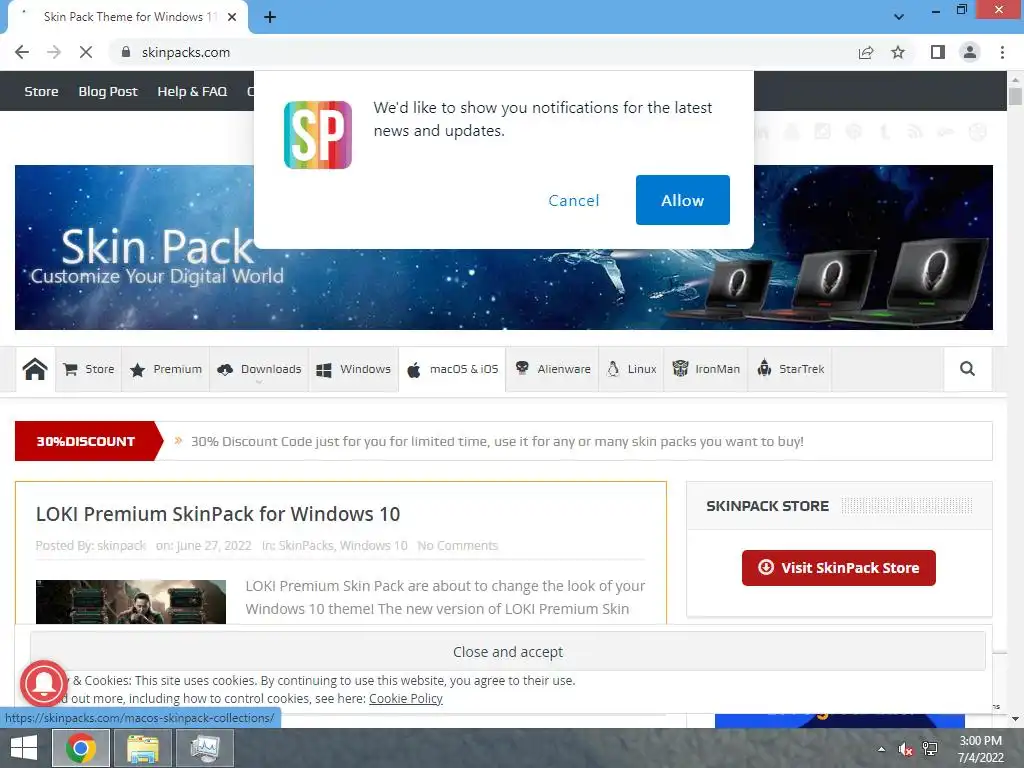
Task: Open a new browser tab
Action: click(x=270, y=17)
